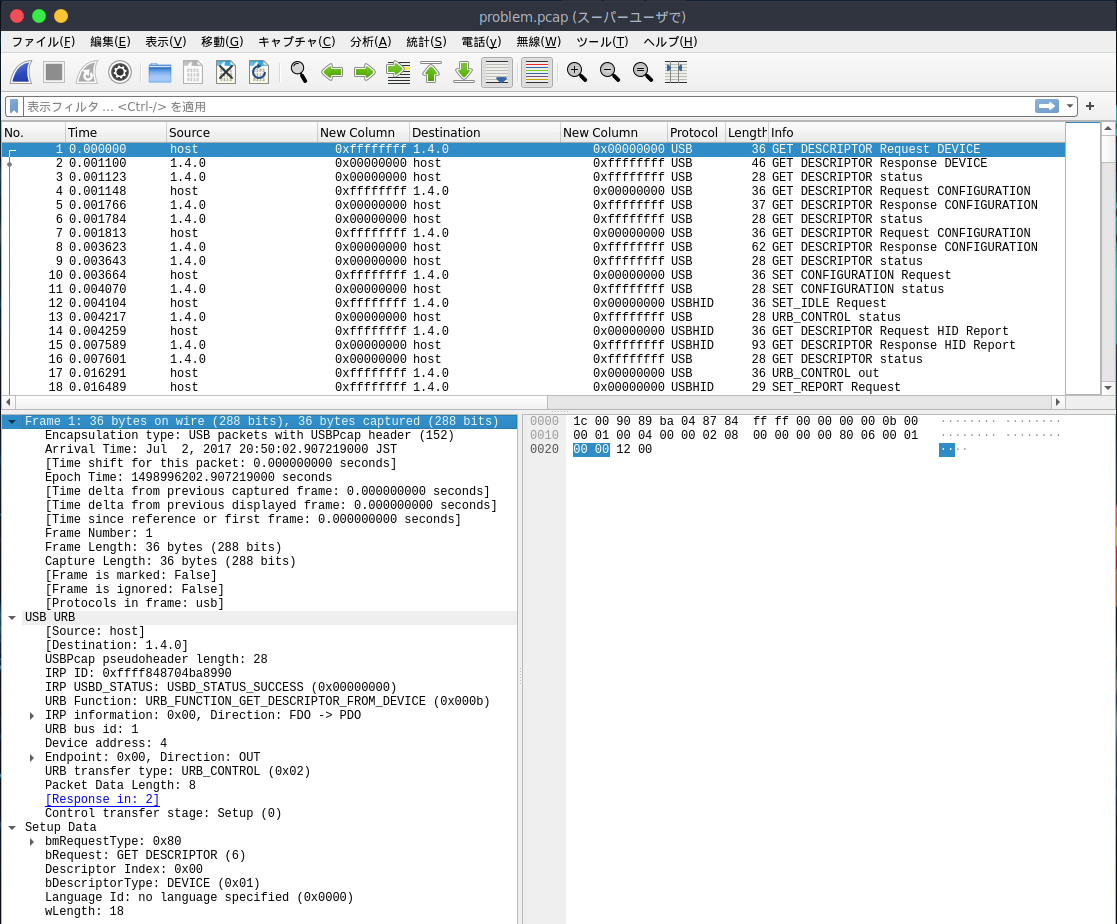Click the highlighted 00 00 hex bytes
The height and width of the screenshot is (924, 1117).
(591, 450)
